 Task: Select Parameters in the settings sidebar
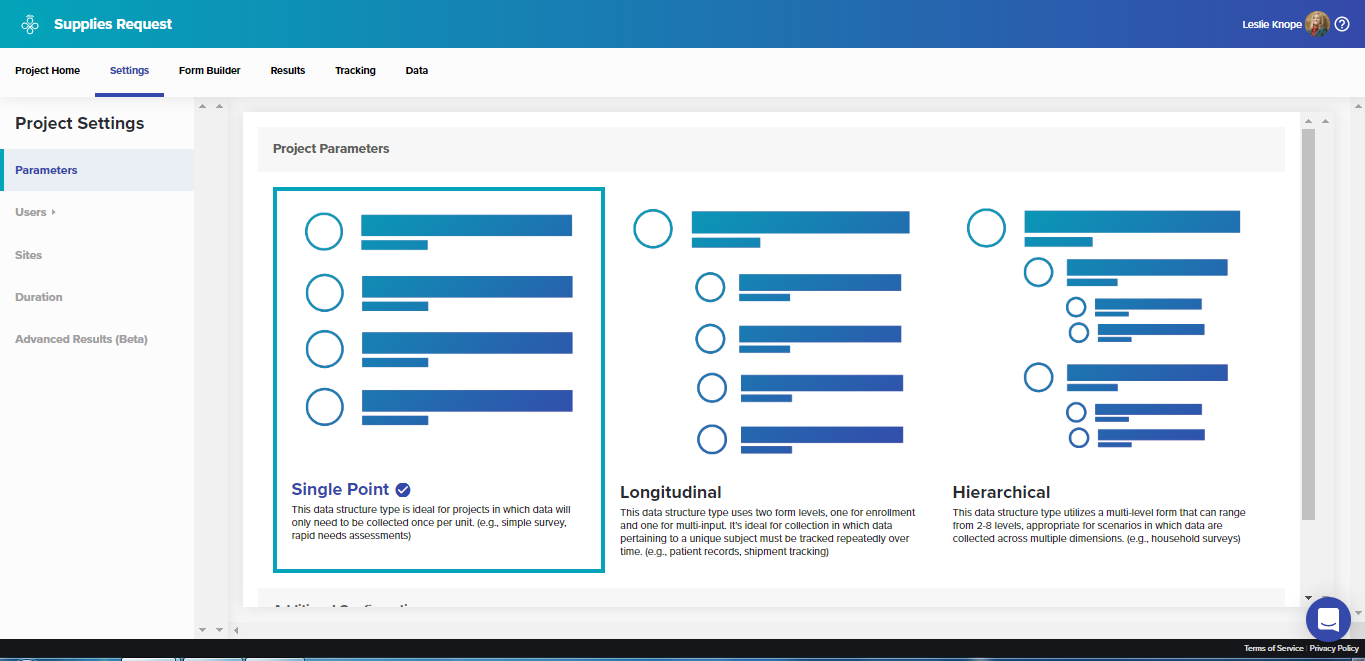[x=97, y=170]
